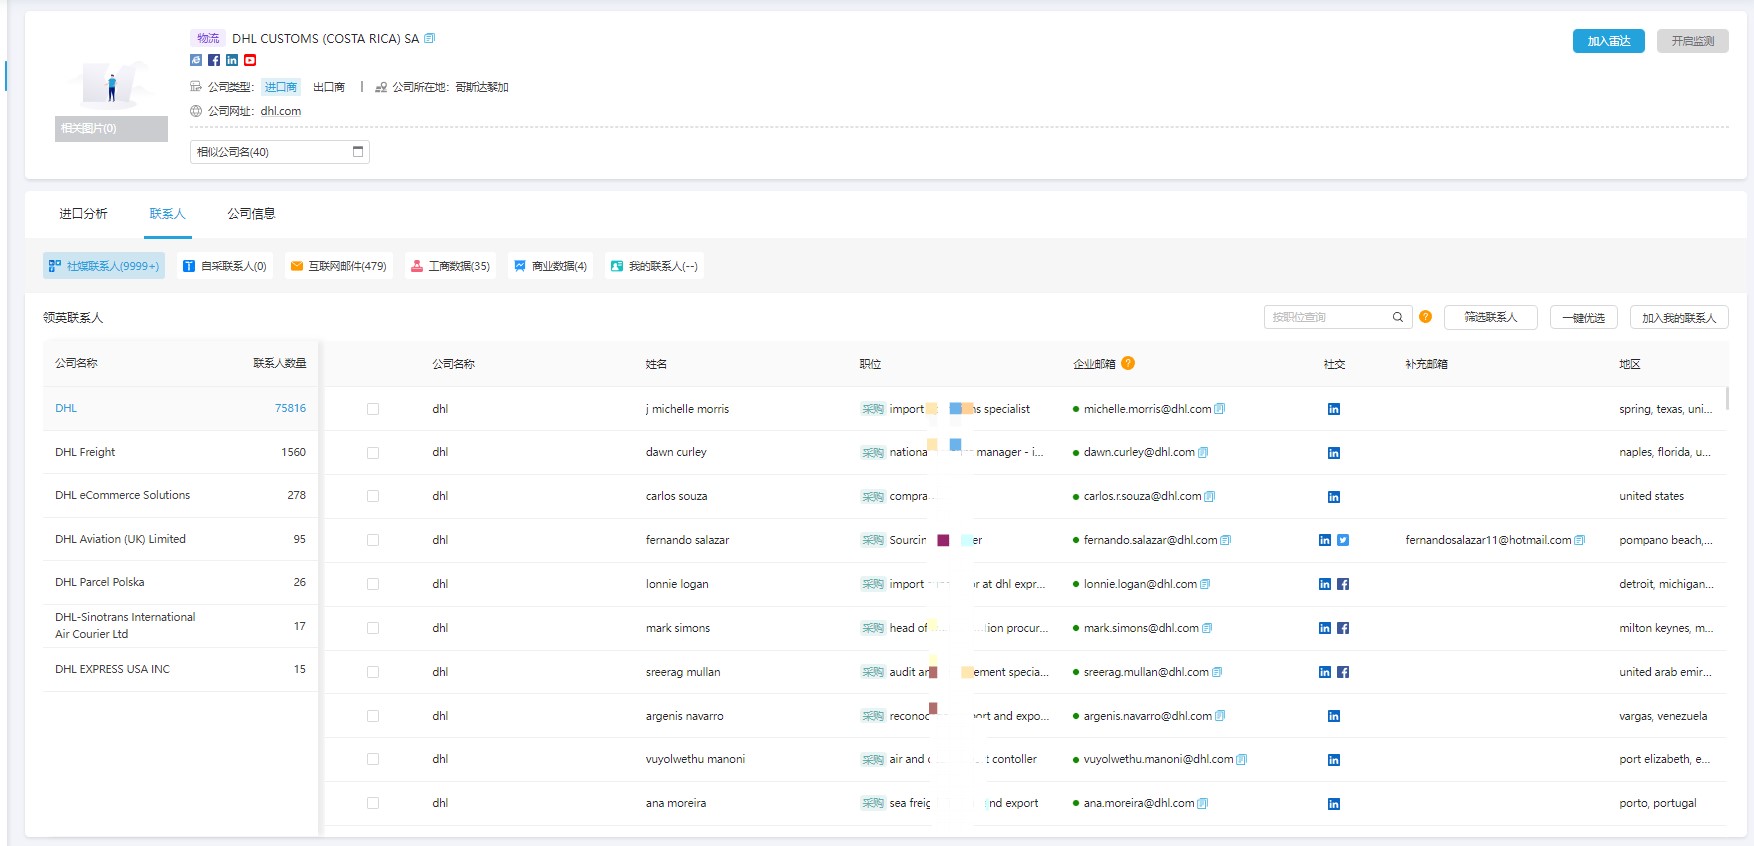This screenshot has width=1754, height=846.
Task: Copy fernandosalazar11@hotmail.com supplementary email
Action: click(1580, 540)
